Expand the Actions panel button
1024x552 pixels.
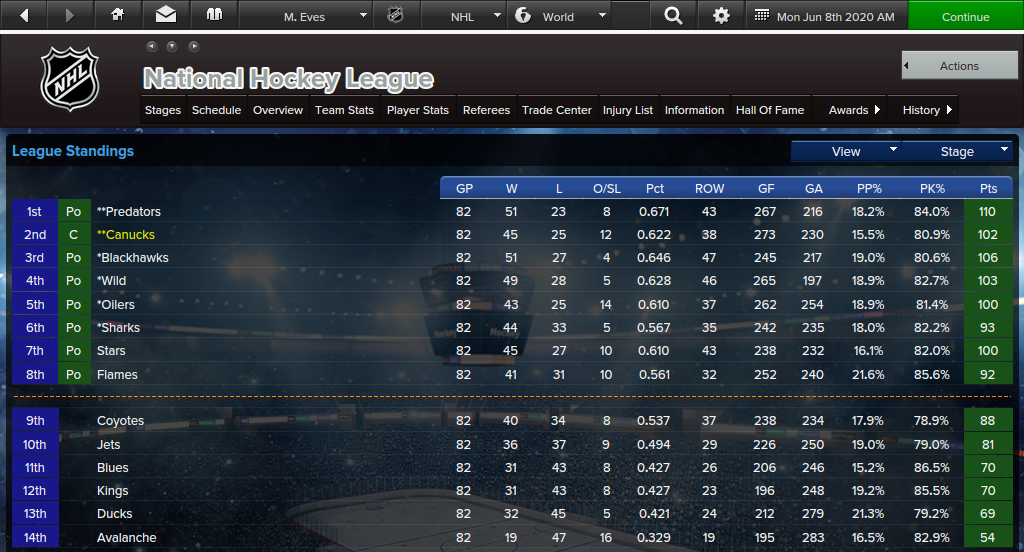959,65
